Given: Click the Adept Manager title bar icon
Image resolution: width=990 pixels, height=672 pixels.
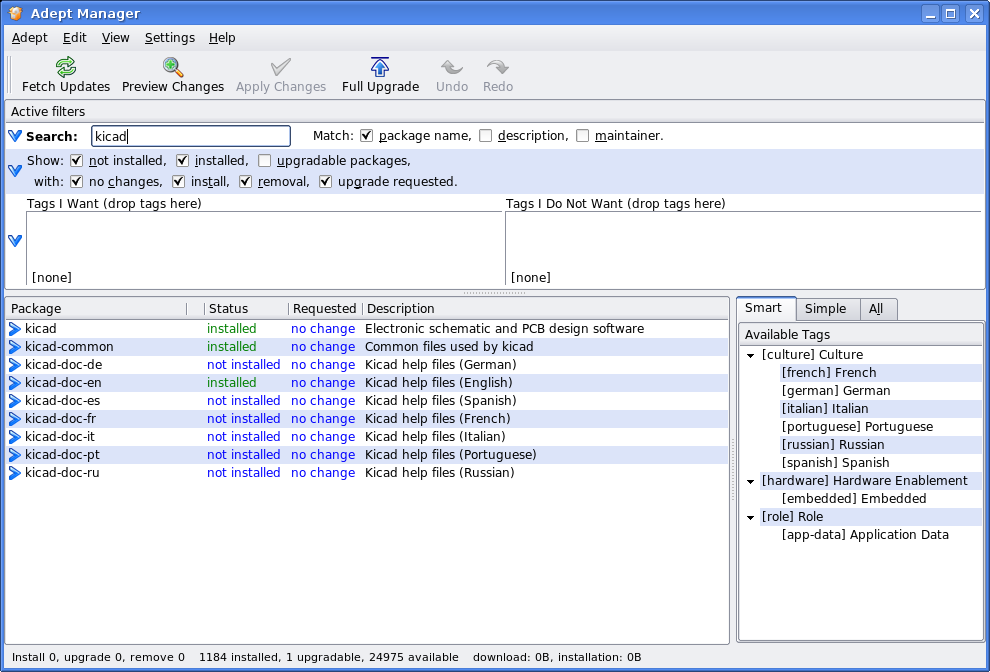Looking at the screenshot, I should 15,14.
